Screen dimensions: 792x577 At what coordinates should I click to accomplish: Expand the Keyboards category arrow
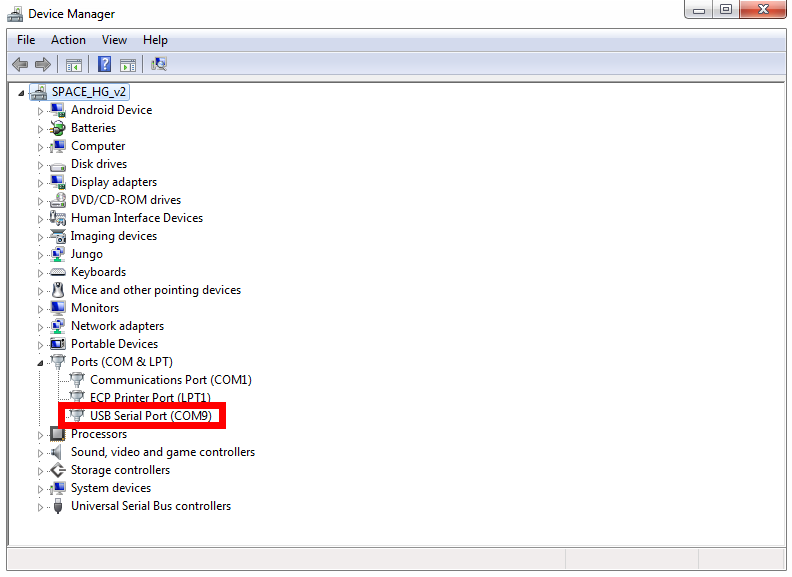tap(40, 273)
